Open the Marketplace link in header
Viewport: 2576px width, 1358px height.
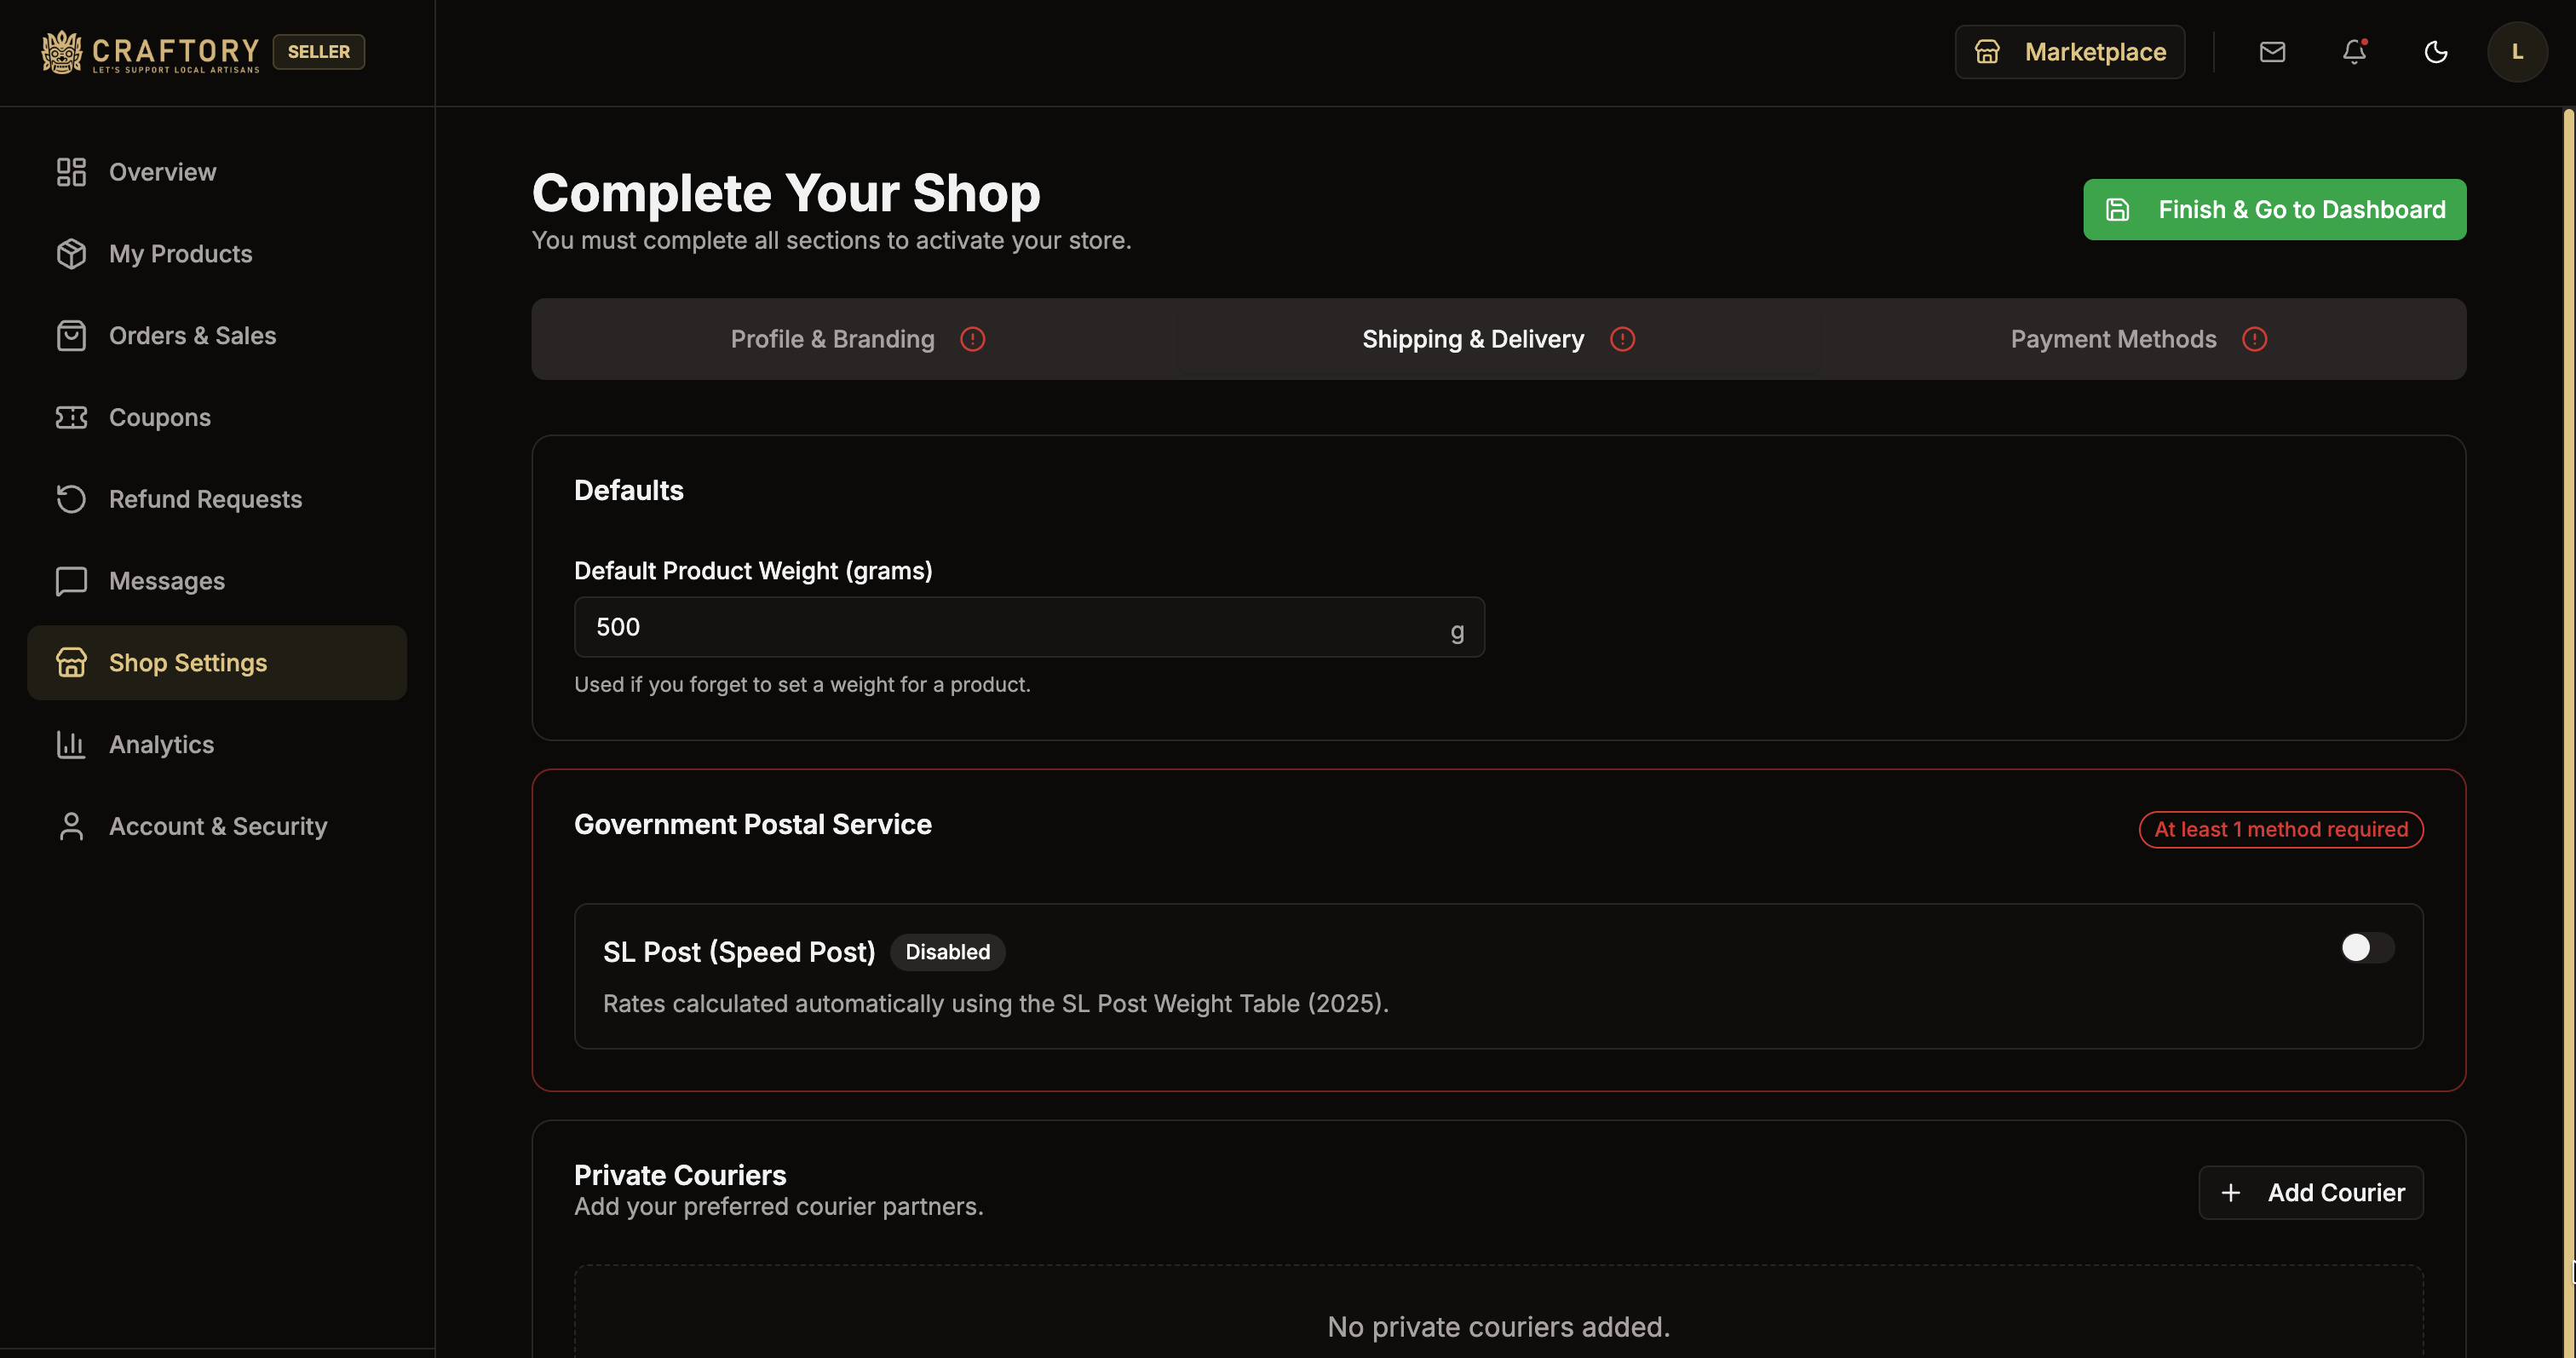tap(2070, 51)
